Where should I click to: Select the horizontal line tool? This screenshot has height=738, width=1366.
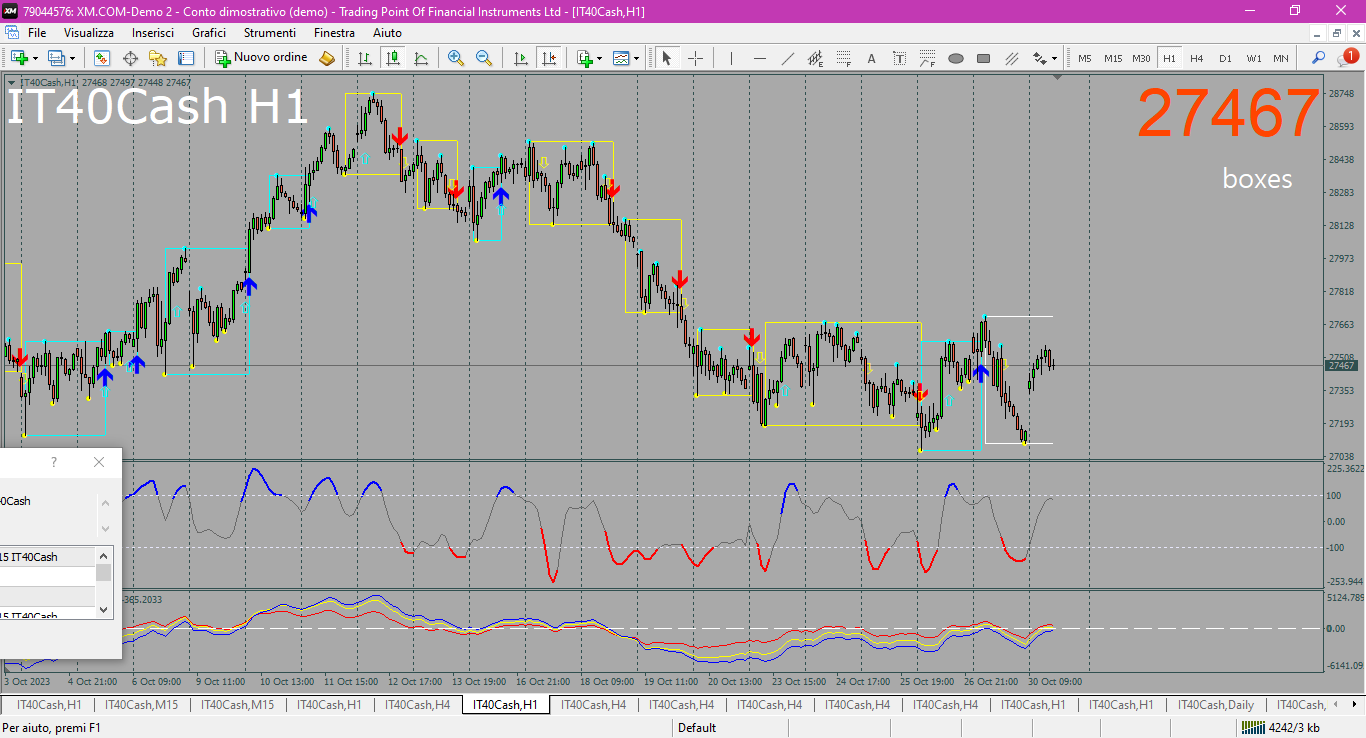click(x=759, y=58)
